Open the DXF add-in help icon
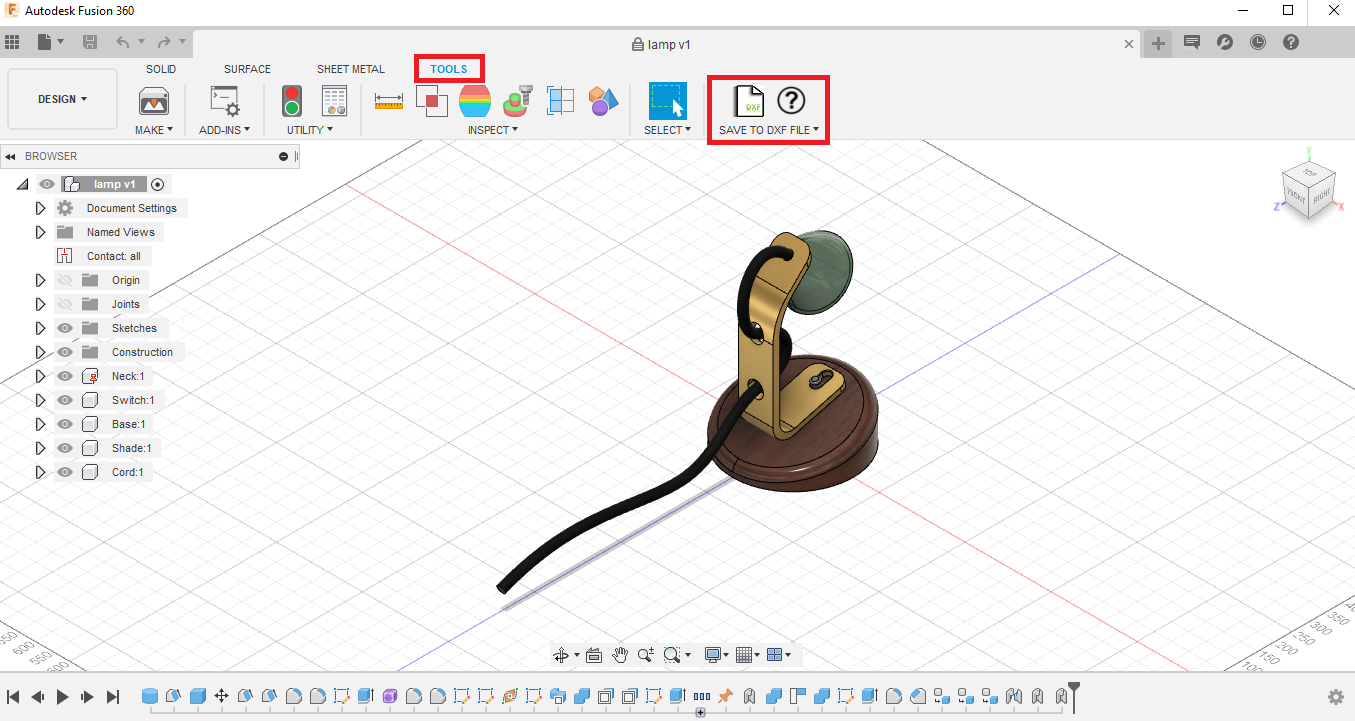The height and width of the screenshot is (721, 1355). pos(791,100)
